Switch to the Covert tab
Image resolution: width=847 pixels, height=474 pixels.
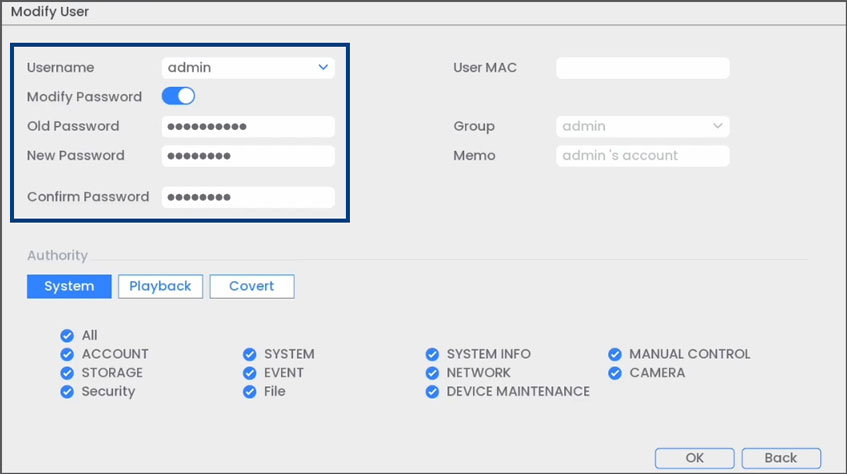point(251,286)
